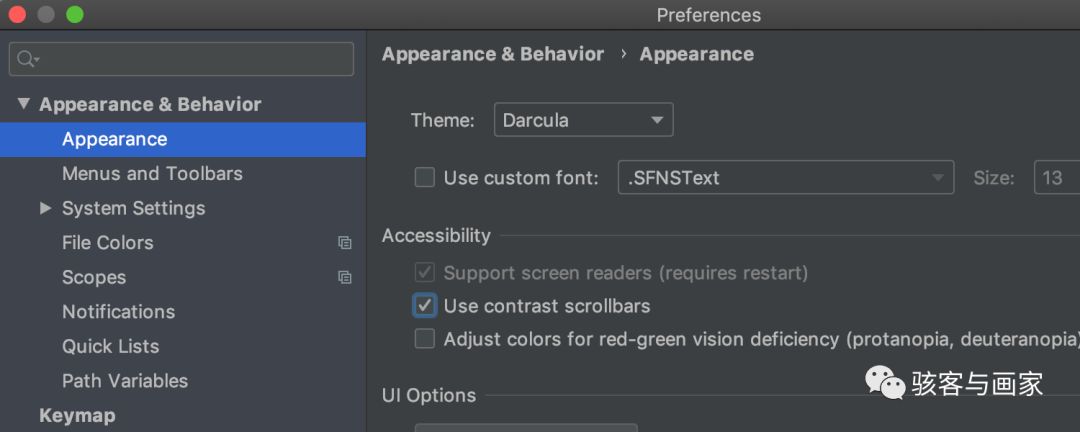Screen dimensions: 1080x432
Task: Click the font Size field
Action: pos(1055,178)
